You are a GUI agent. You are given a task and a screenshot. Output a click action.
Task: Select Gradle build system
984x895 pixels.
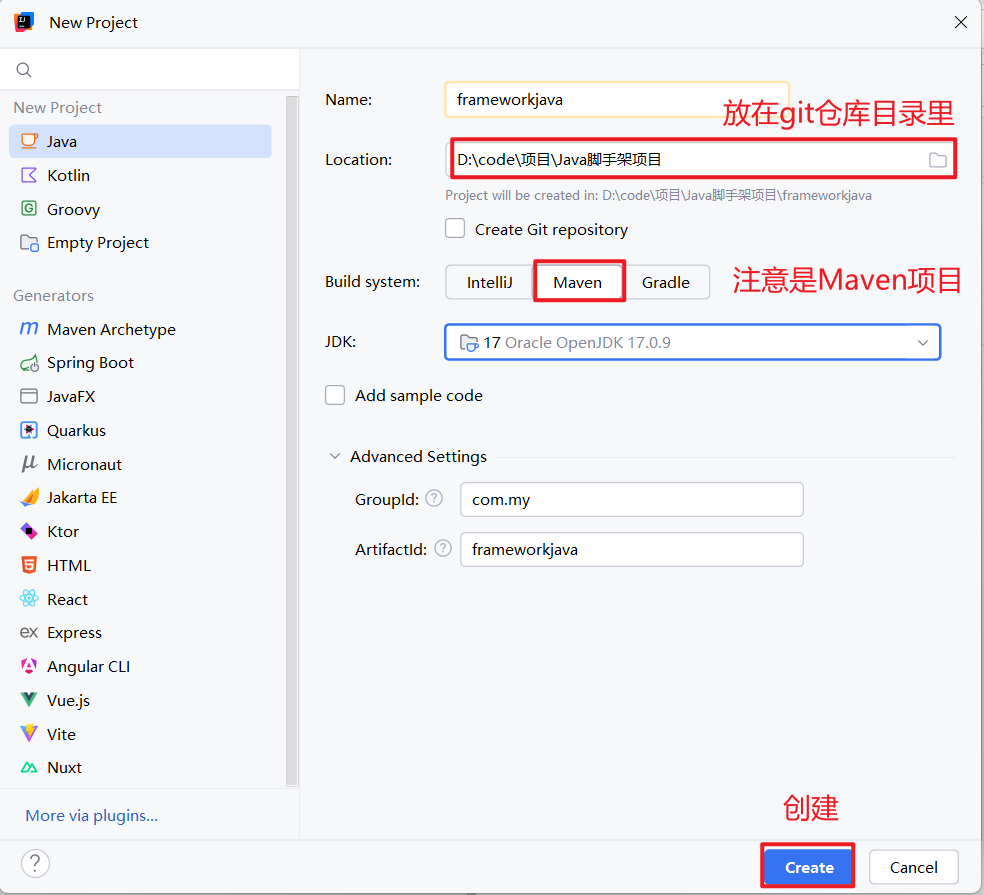[666, 282]
